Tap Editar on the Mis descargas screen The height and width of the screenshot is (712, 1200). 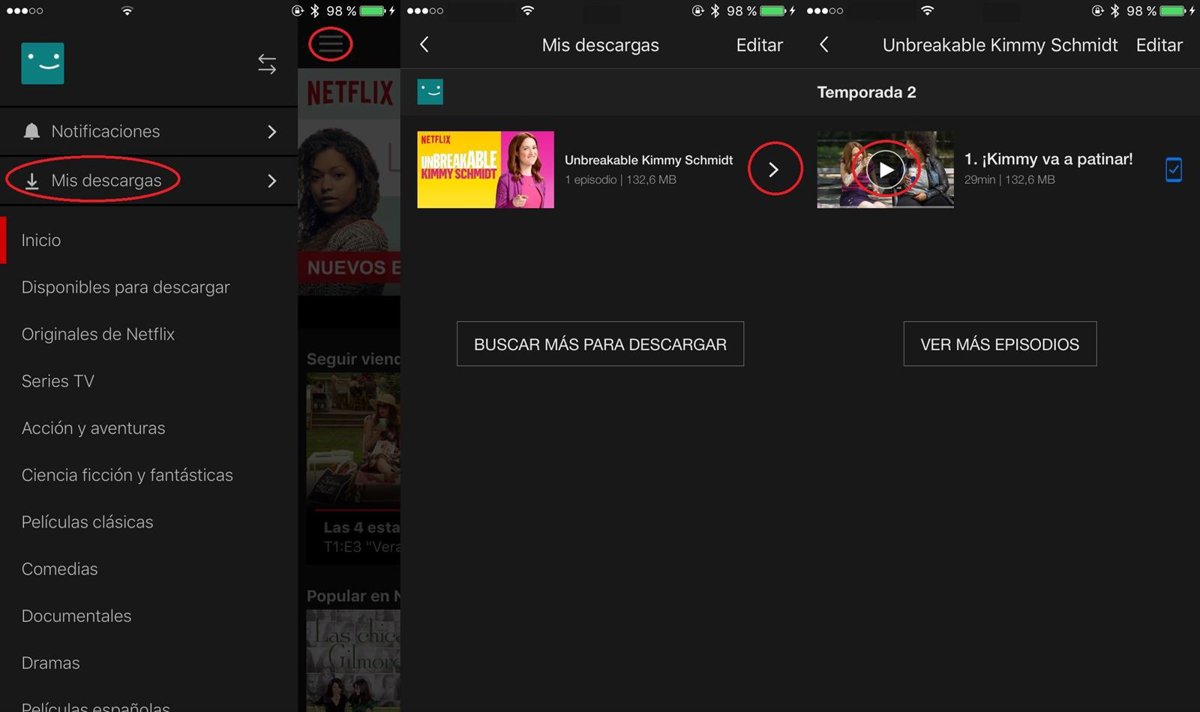pyautogui.click(x=759, y=45)
